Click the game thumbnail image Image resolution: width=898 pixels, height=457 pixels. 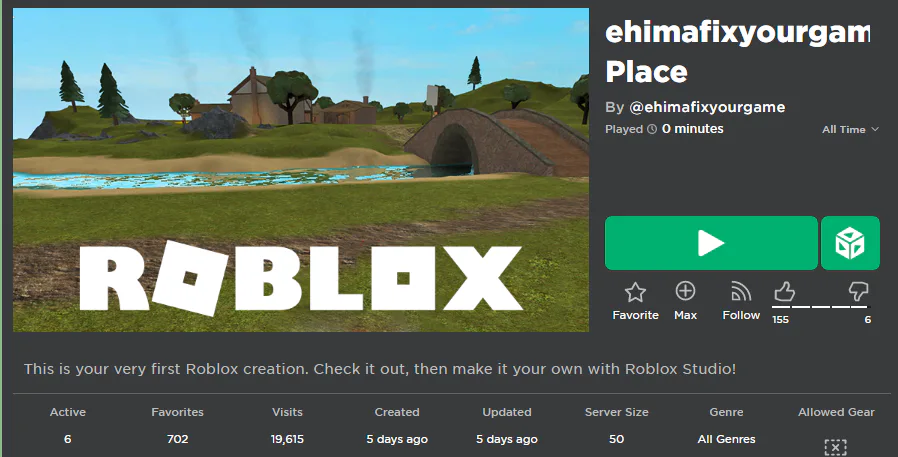click(301, 170)
